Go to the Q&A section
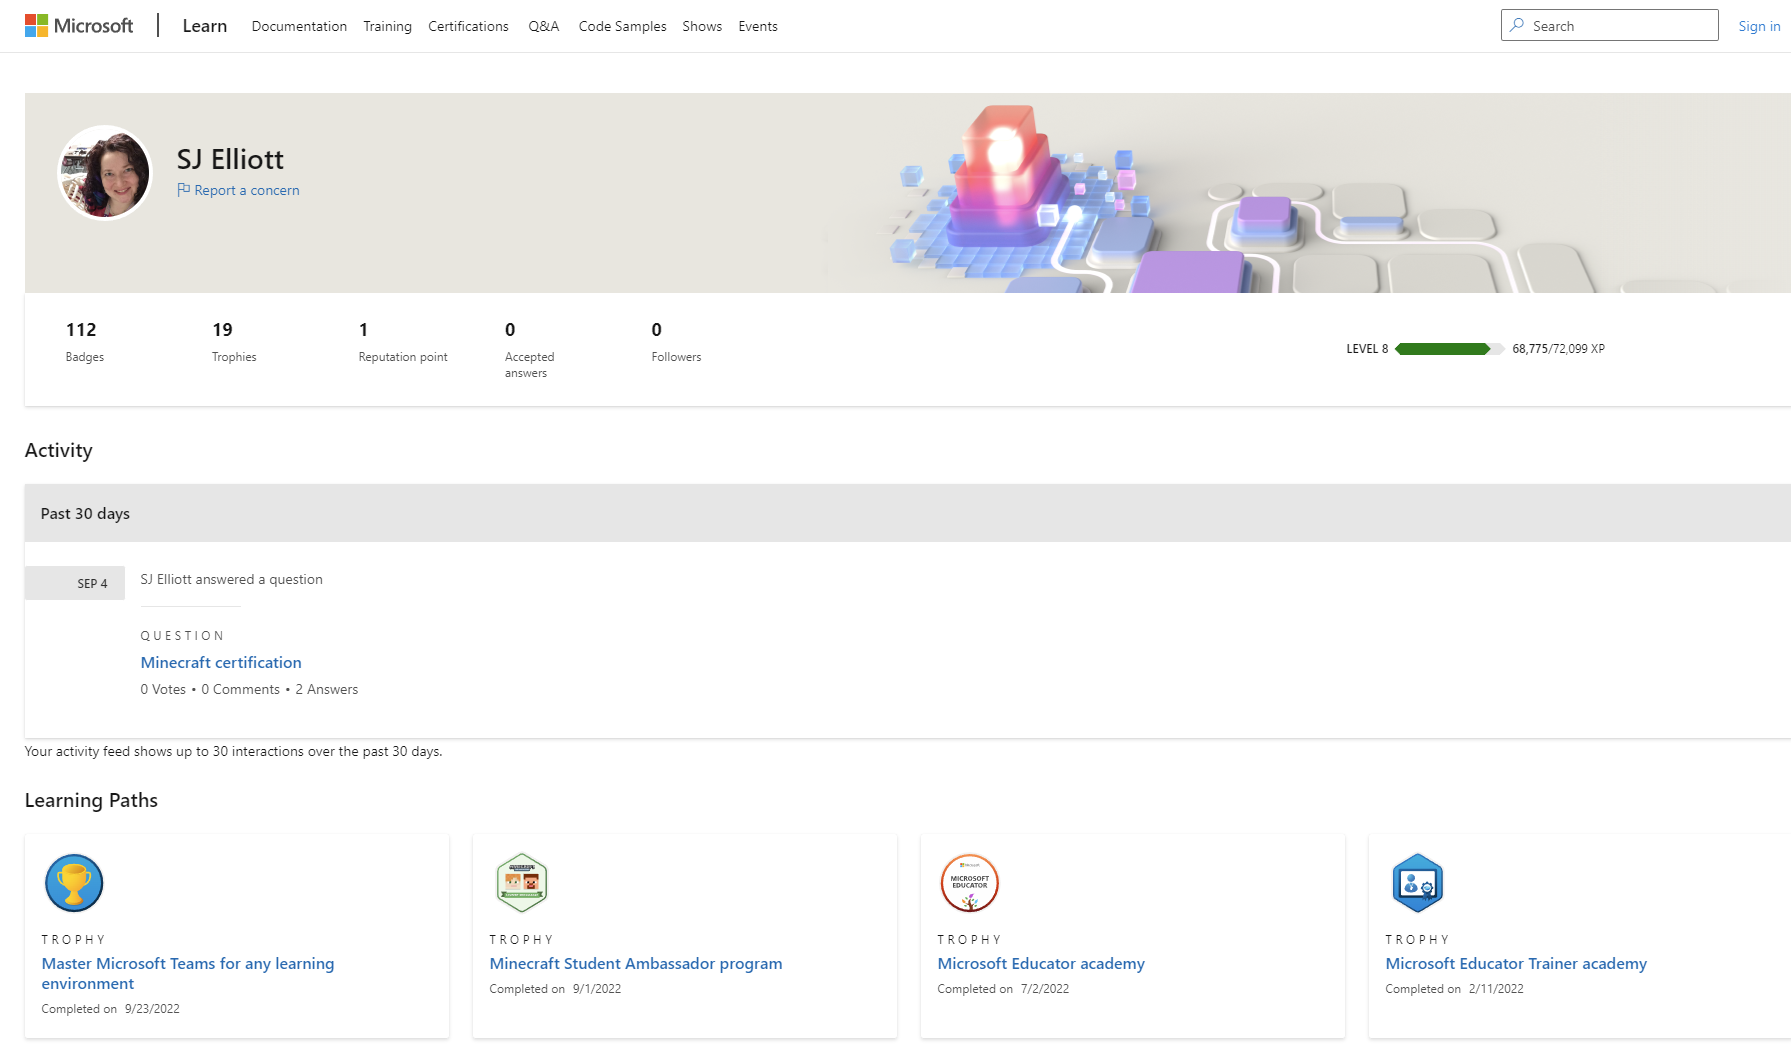Screen dimensions: 1791x1055 pyautogui.click(x=543, y=26)
